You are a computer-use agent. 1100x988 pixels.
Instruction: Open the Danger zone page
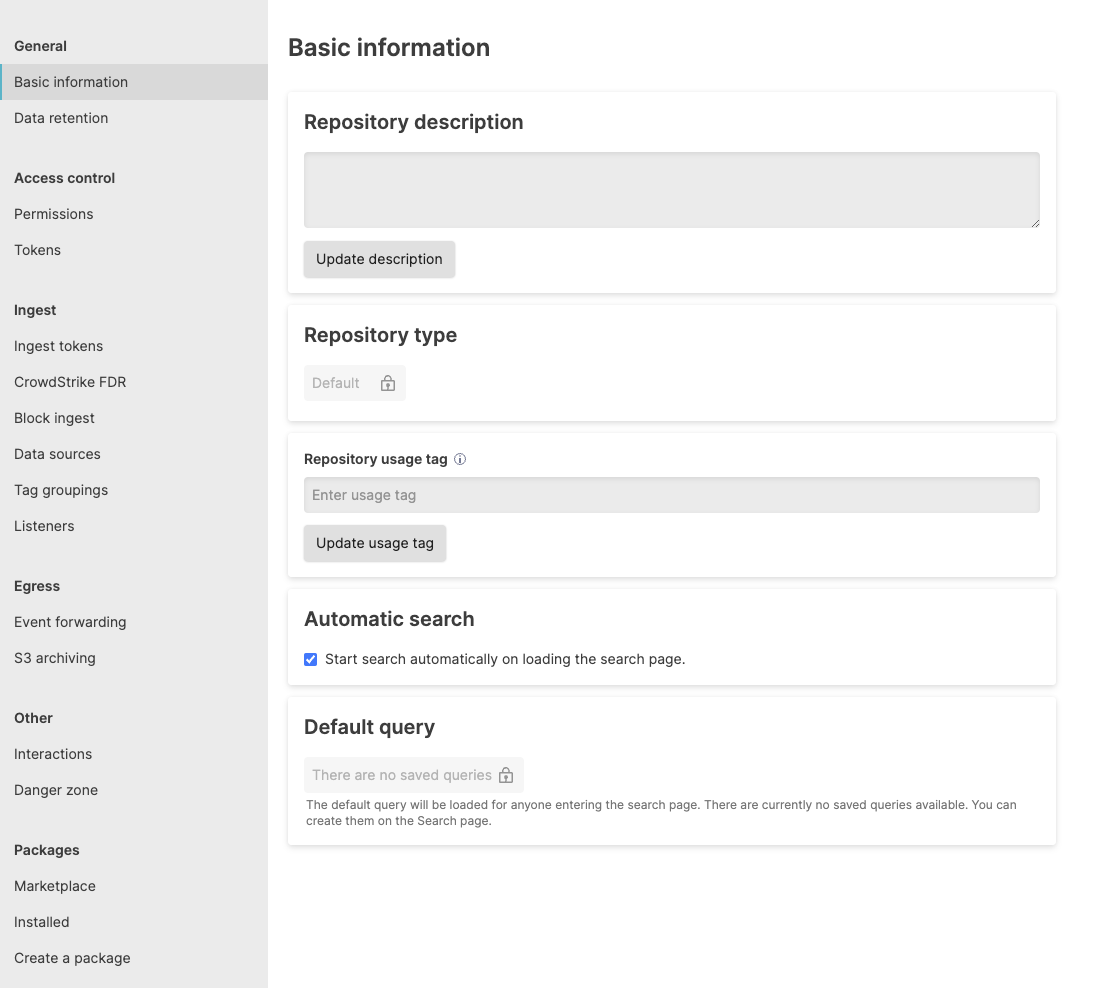tap(56, 790)
